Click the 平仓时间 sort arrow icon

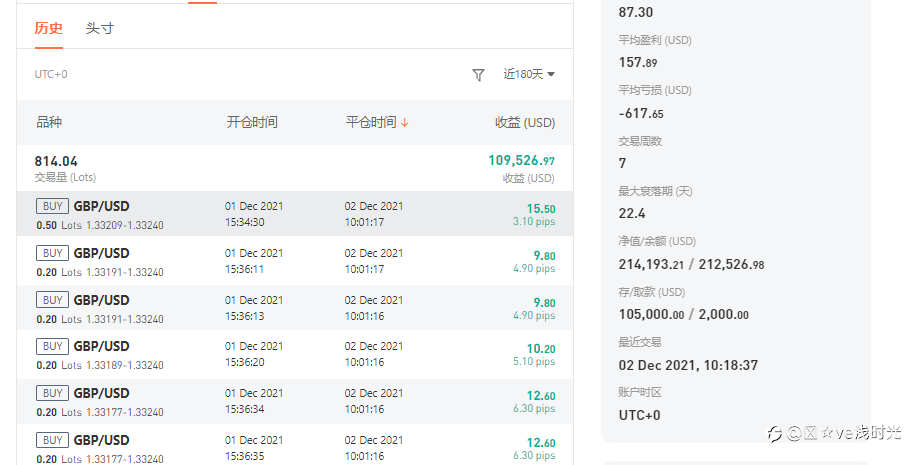[405, 123]
